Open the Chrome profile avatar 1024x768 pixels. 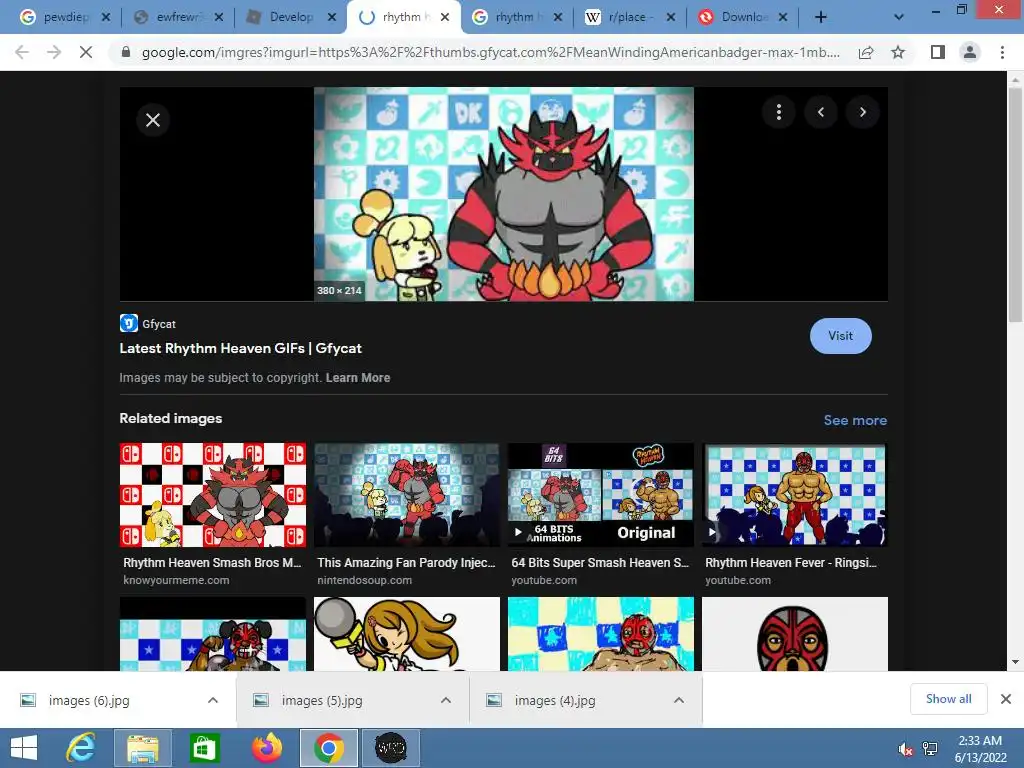tap(970, 52)
